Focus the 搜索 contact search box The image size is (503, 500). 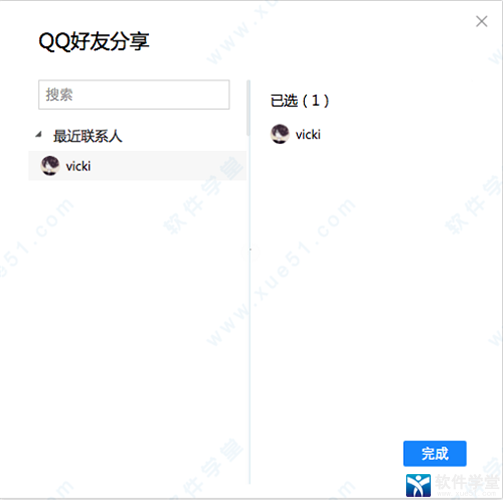[x=134, y=95]
